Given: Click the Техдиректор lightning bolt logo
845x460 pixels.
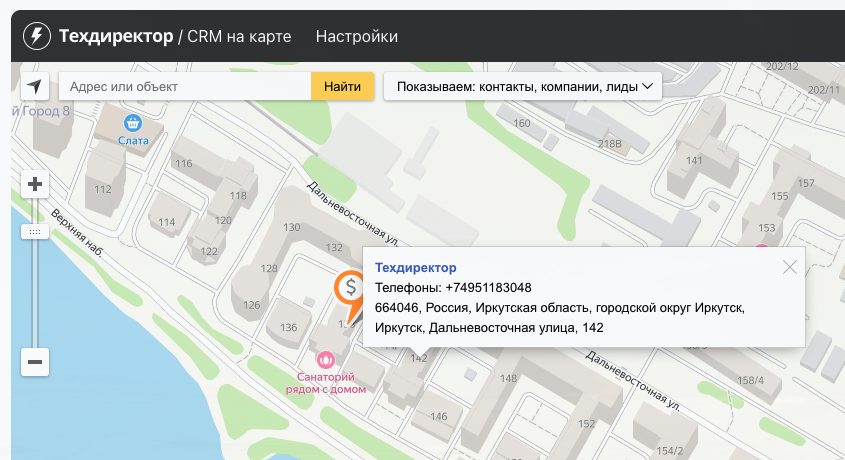Looking at the screenshot, I should [x=37, y=36].
